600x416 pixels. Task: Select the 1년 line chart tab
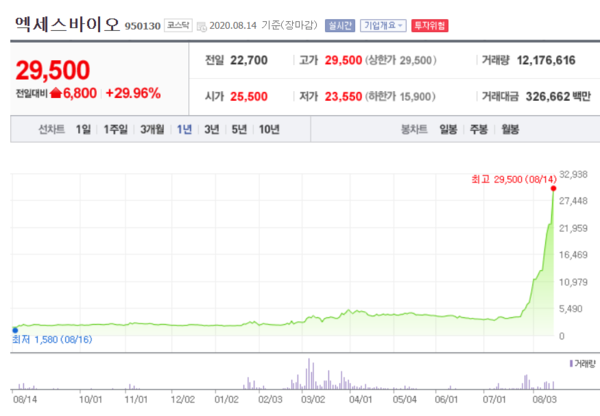pos(184,129)
